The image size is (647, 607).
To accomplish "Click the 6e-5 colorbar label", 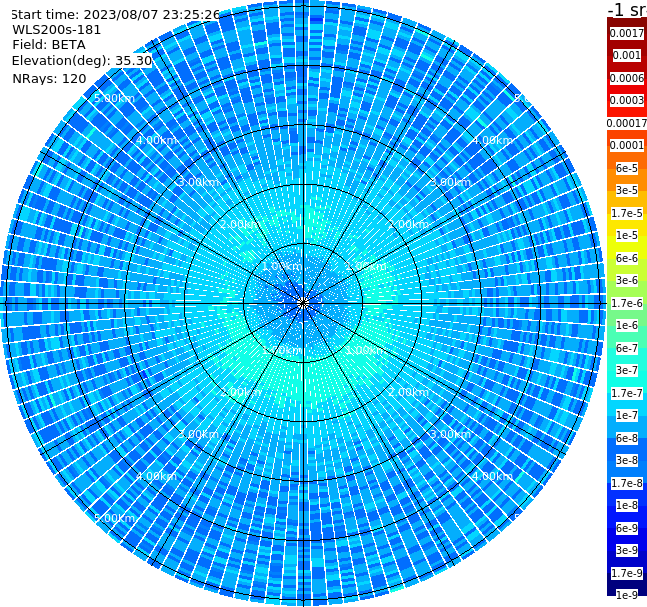I will pos(627,168).
